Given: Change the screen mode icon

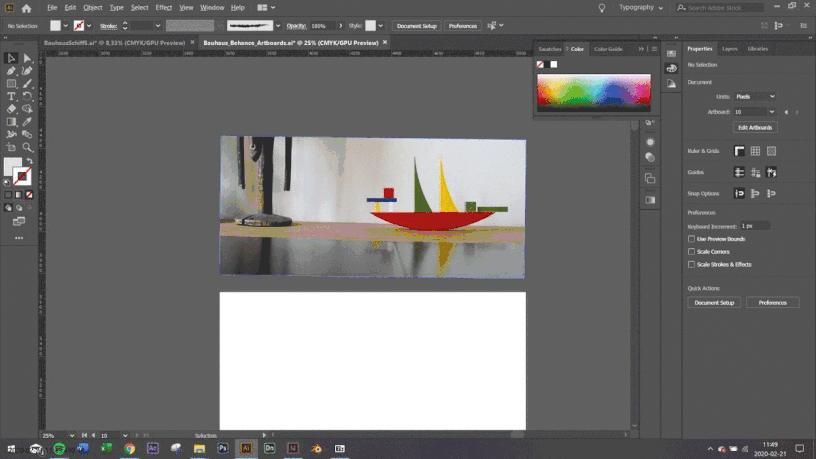Looking at the screenshot, I should (19, 222).
